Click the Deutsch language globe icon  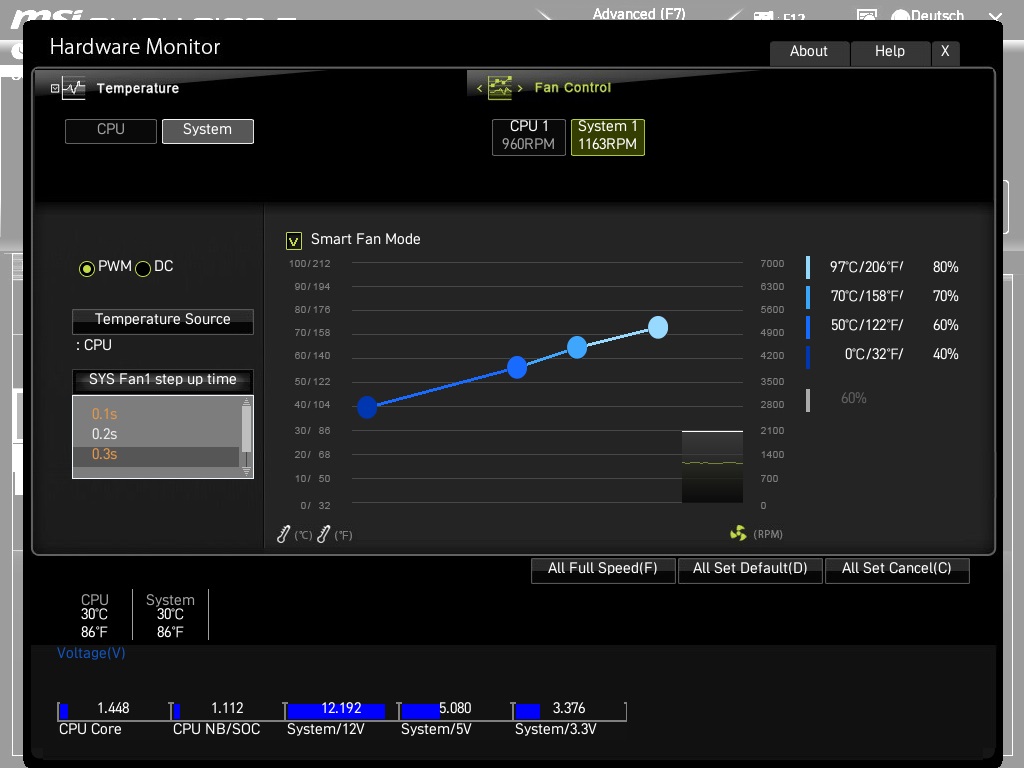tap(900, 16)
